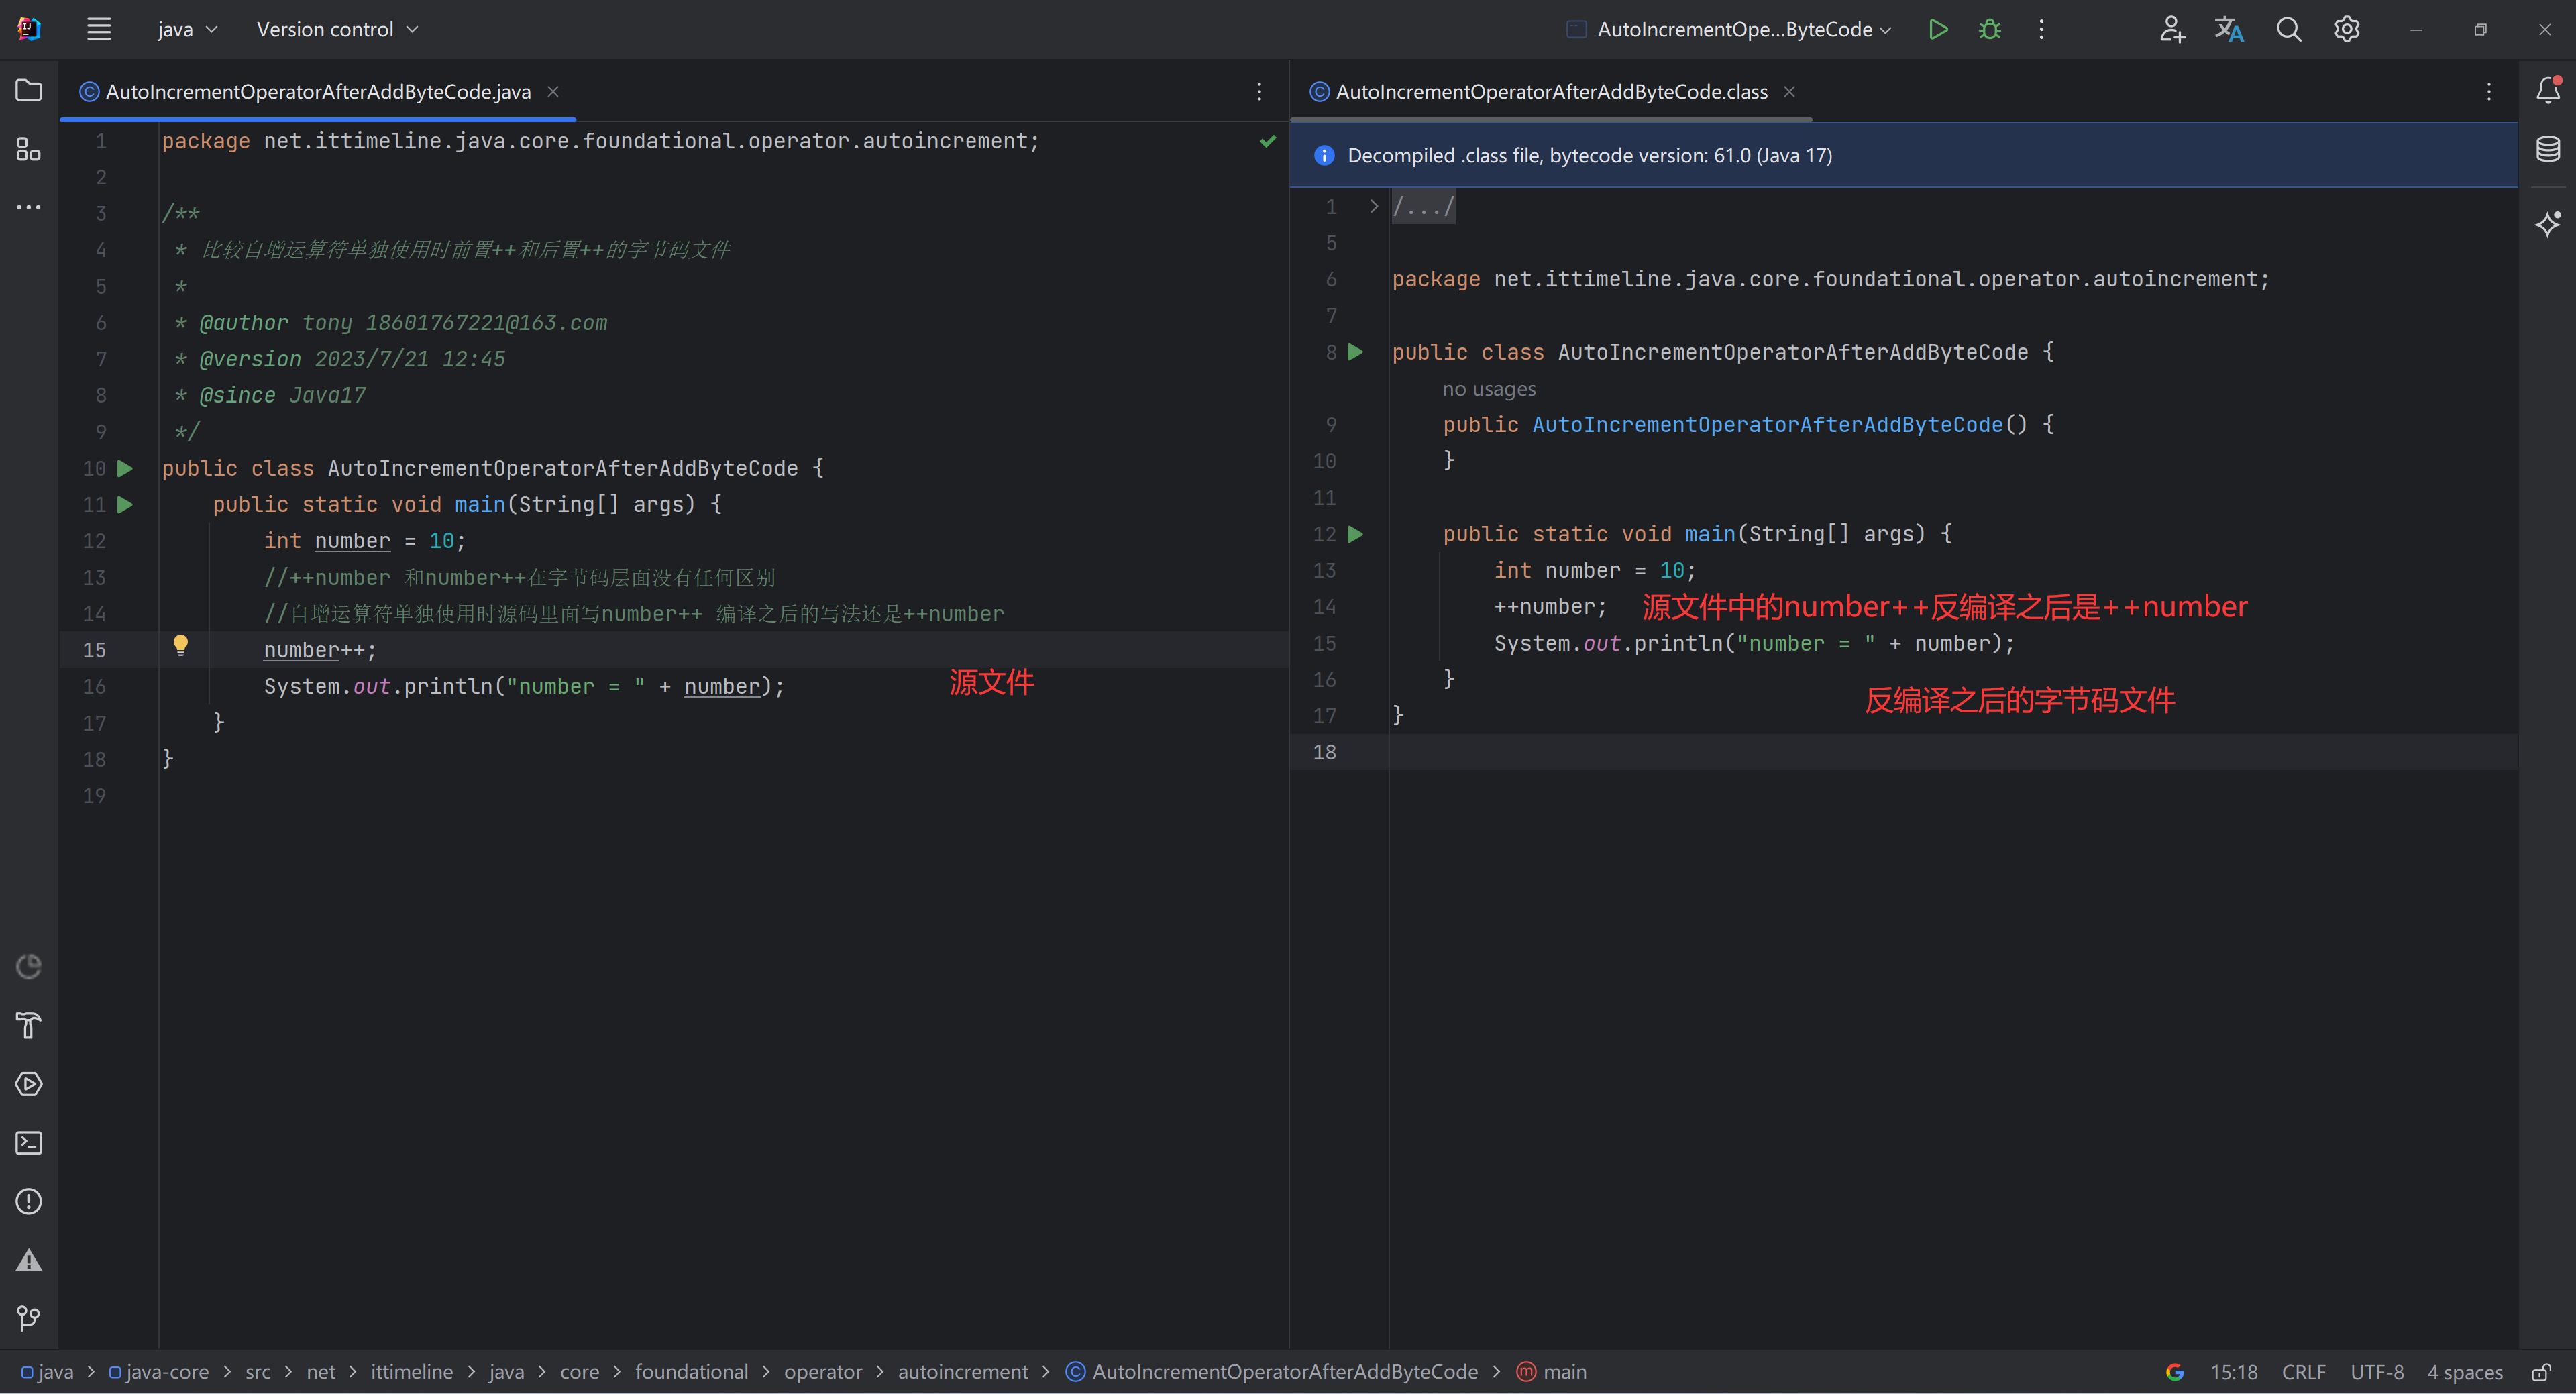
Task: Expand the folded /.../ comment in decompiled file
Action: [x=1373, y=206]
